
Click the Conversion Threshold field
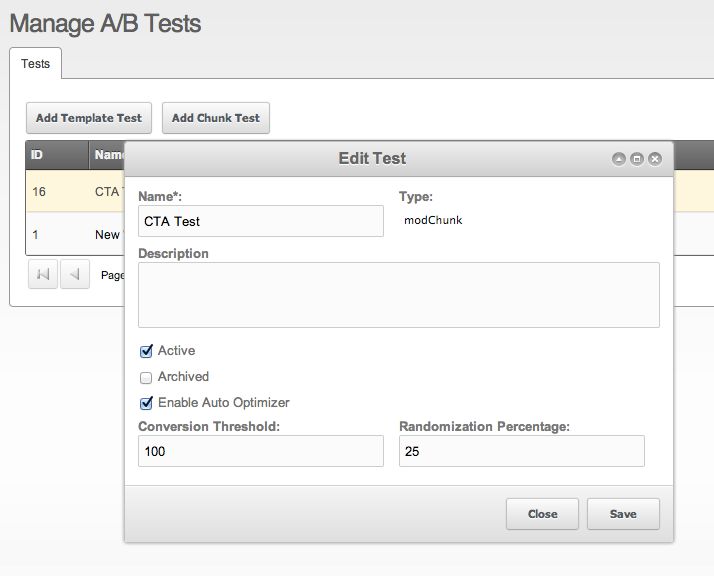pyautogui.click(x=261, y=451)
